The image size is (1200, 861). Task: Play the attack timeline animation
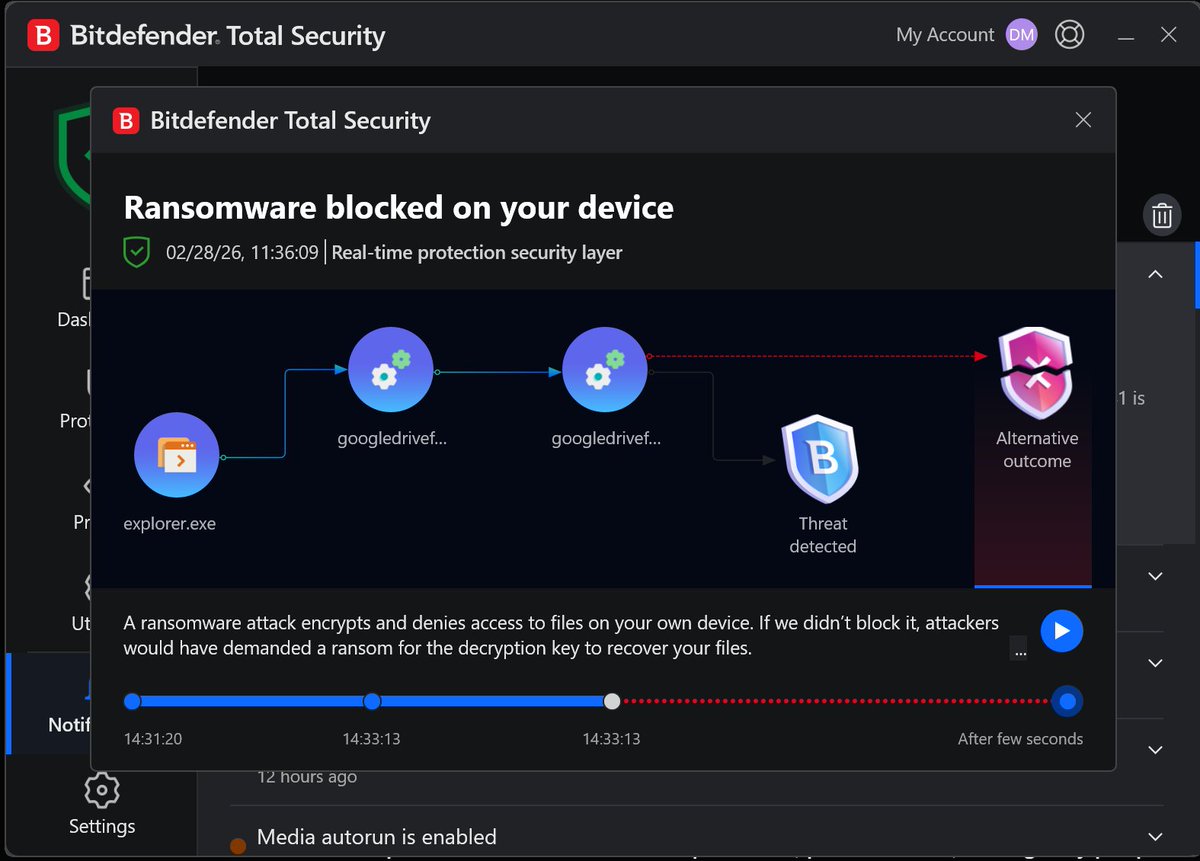tap(1061, 631)
